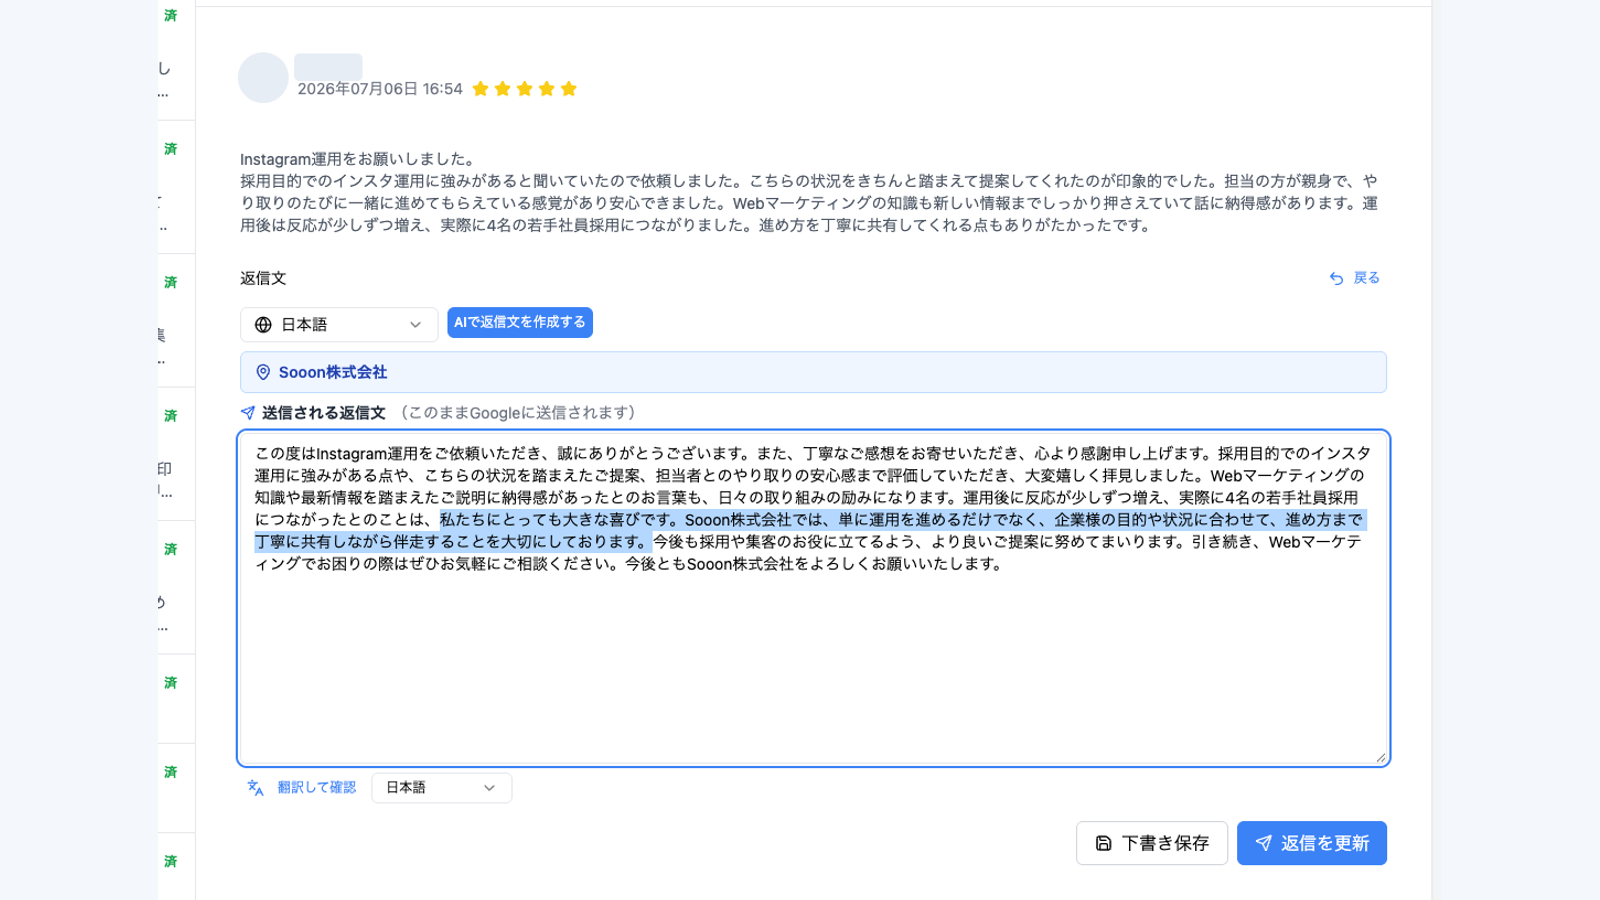
Task: Click the globe icon in language selector
Action: pos(263,325)
